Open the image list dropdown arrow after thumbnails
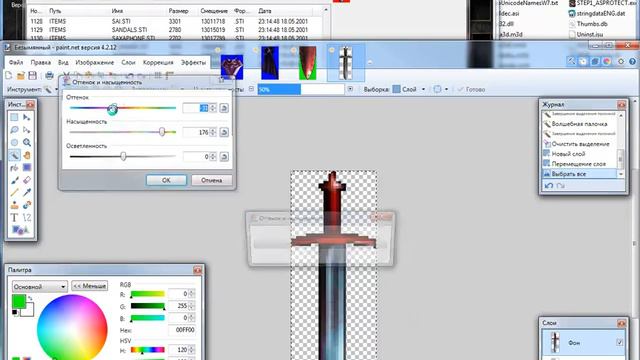The width and height of the screenshot is (640, 360). tap(370, 62)
